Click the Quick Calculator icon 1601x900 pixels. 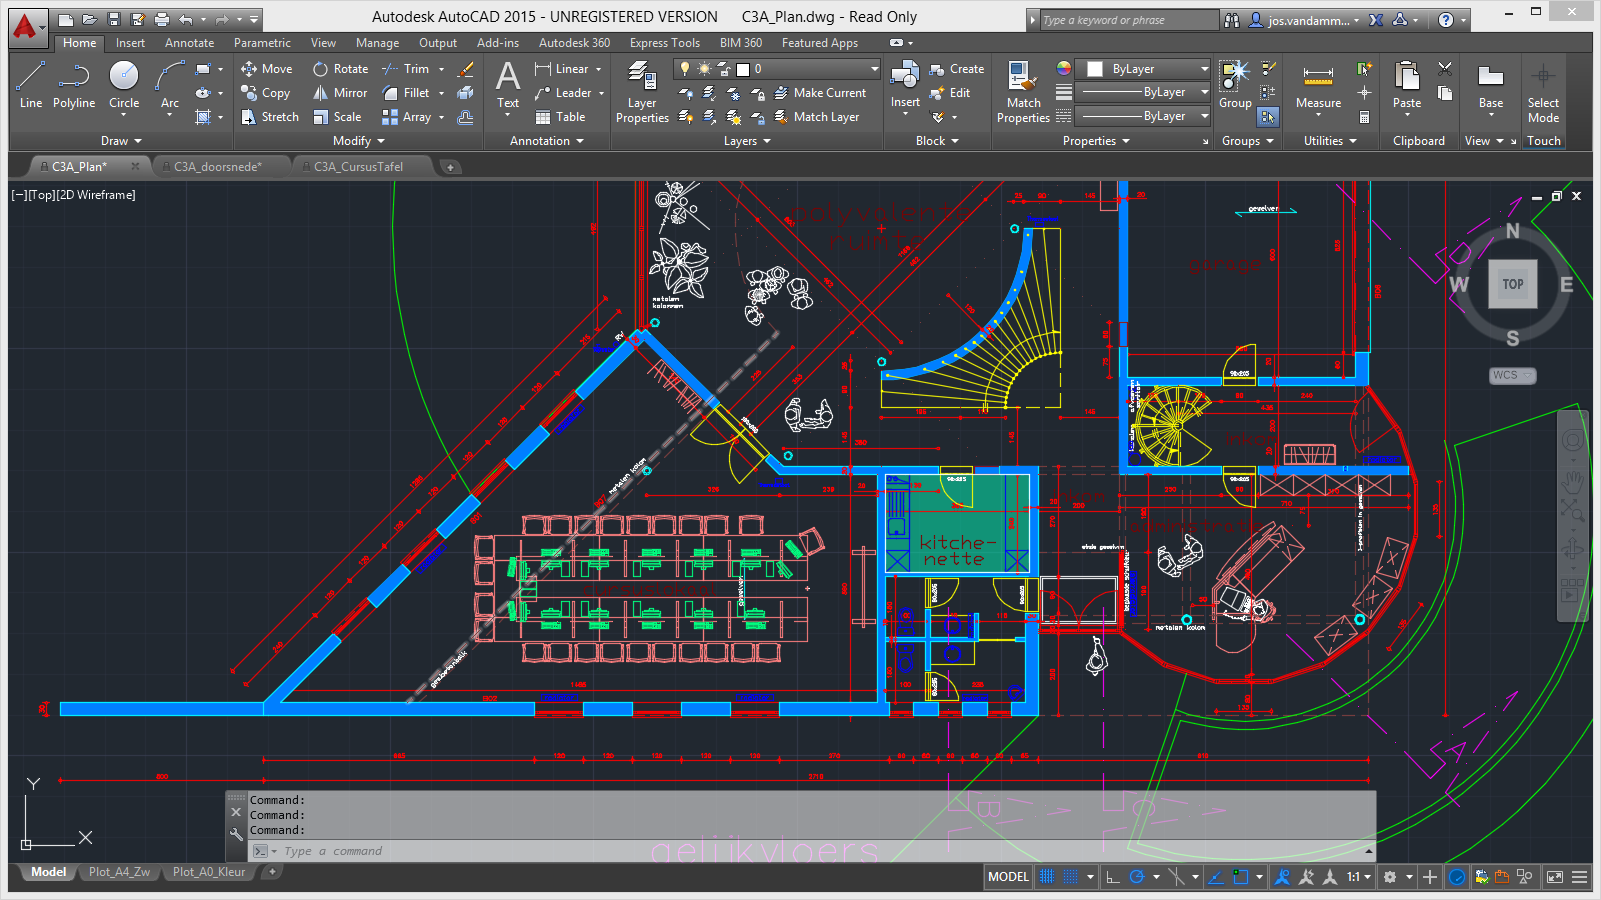point(1364,117)
